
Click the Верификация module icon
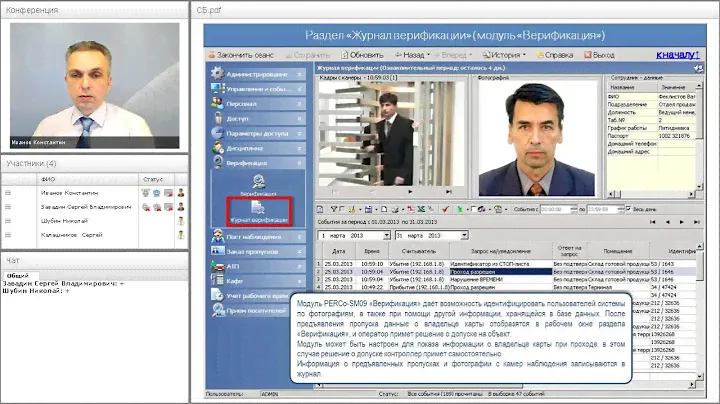258,182
